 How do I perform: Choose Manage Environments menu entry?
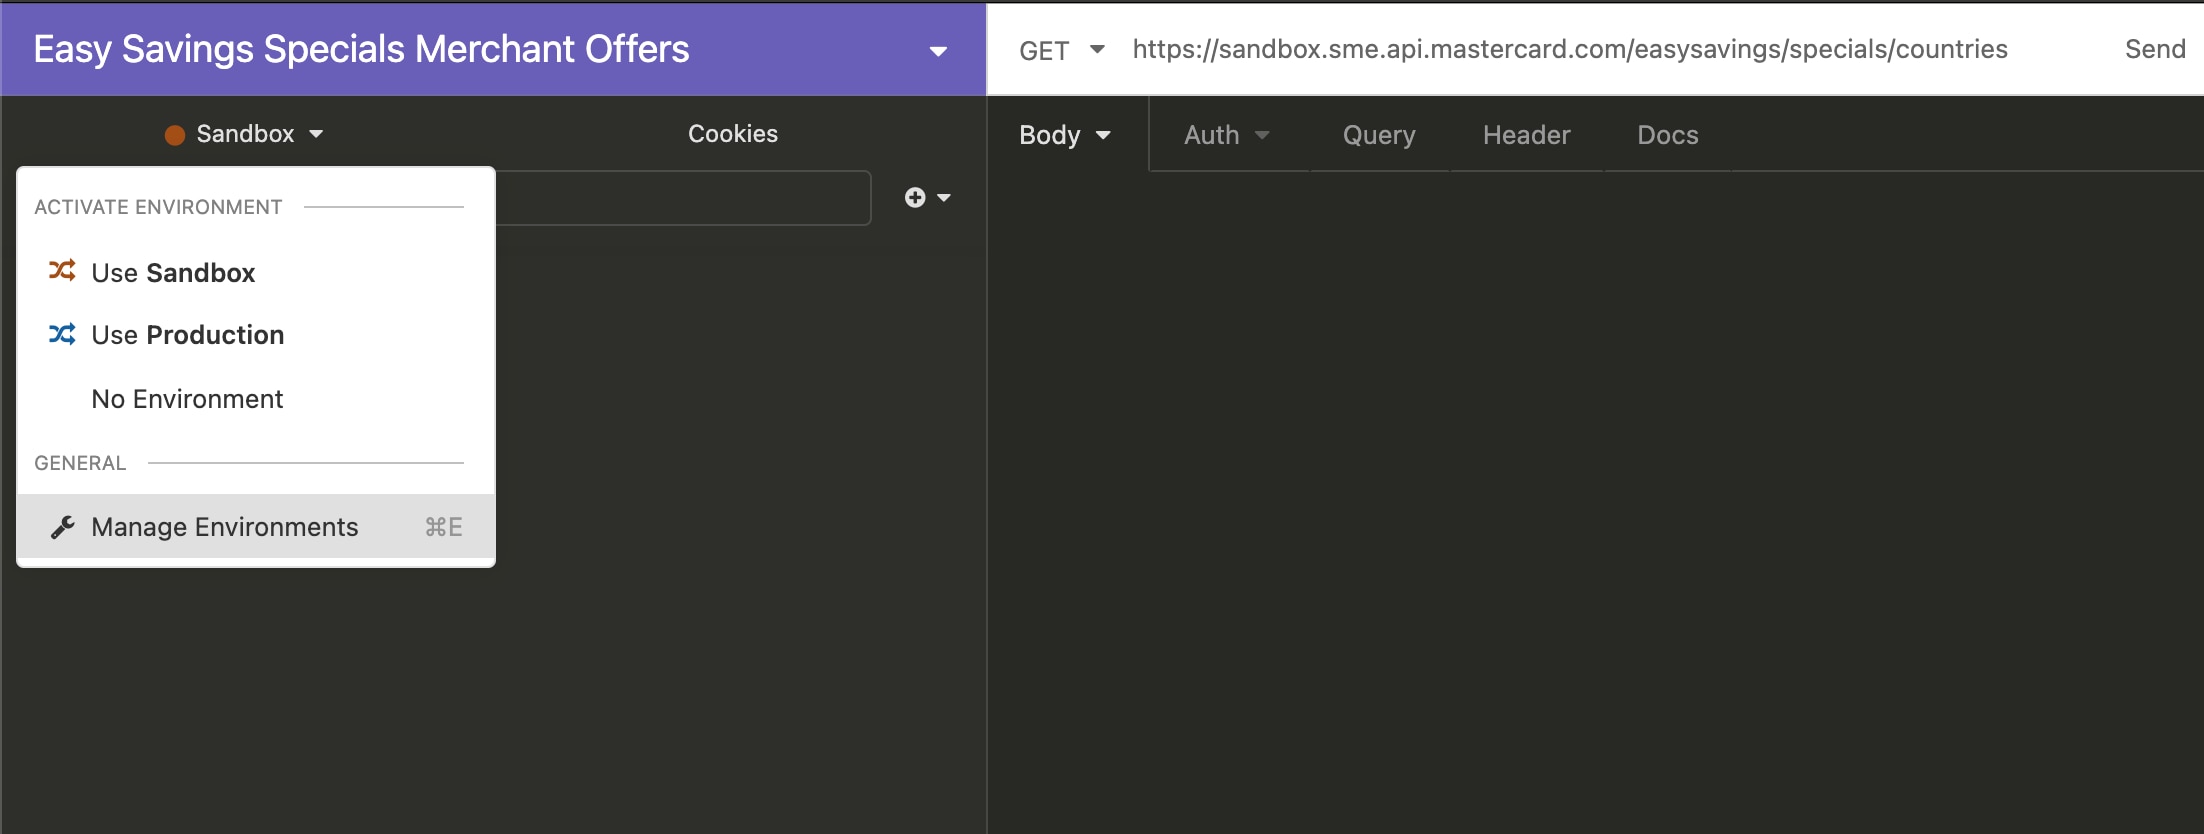point(225,527)
